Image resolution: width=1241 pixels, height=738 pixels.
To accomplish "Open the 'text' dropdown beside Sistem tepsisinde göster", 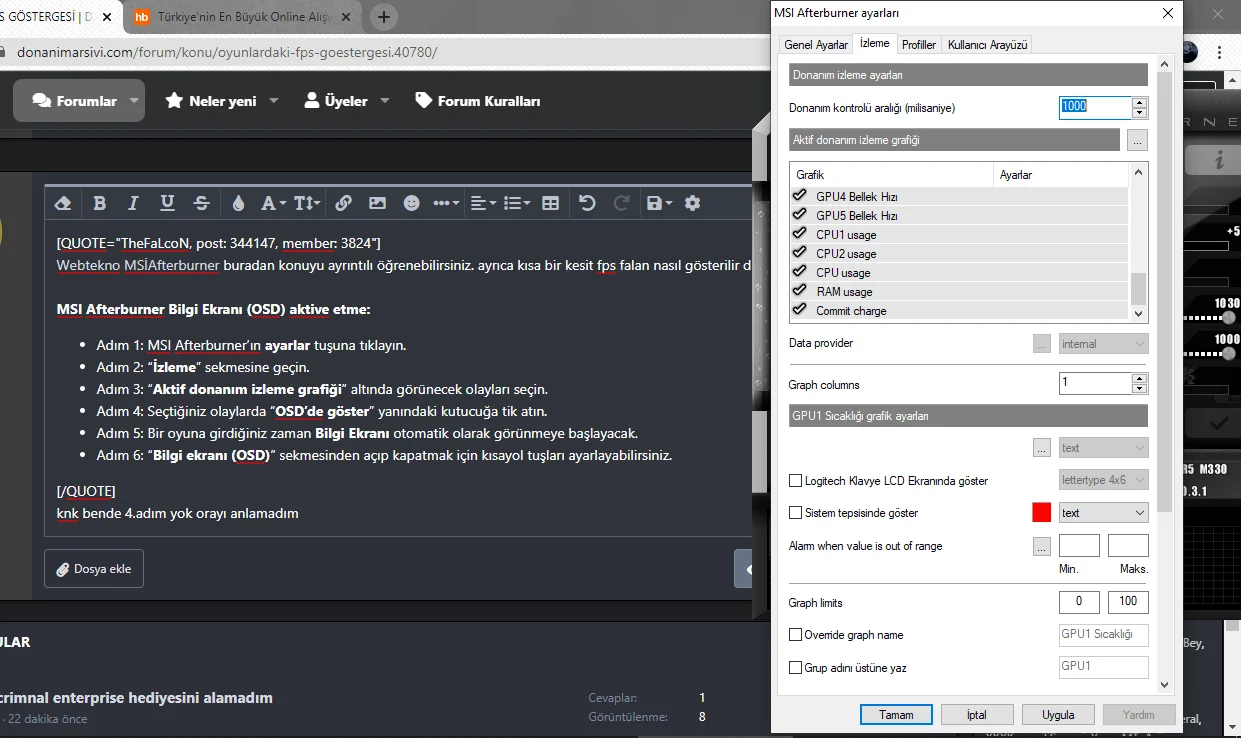I will click(x=1104, y=513).
